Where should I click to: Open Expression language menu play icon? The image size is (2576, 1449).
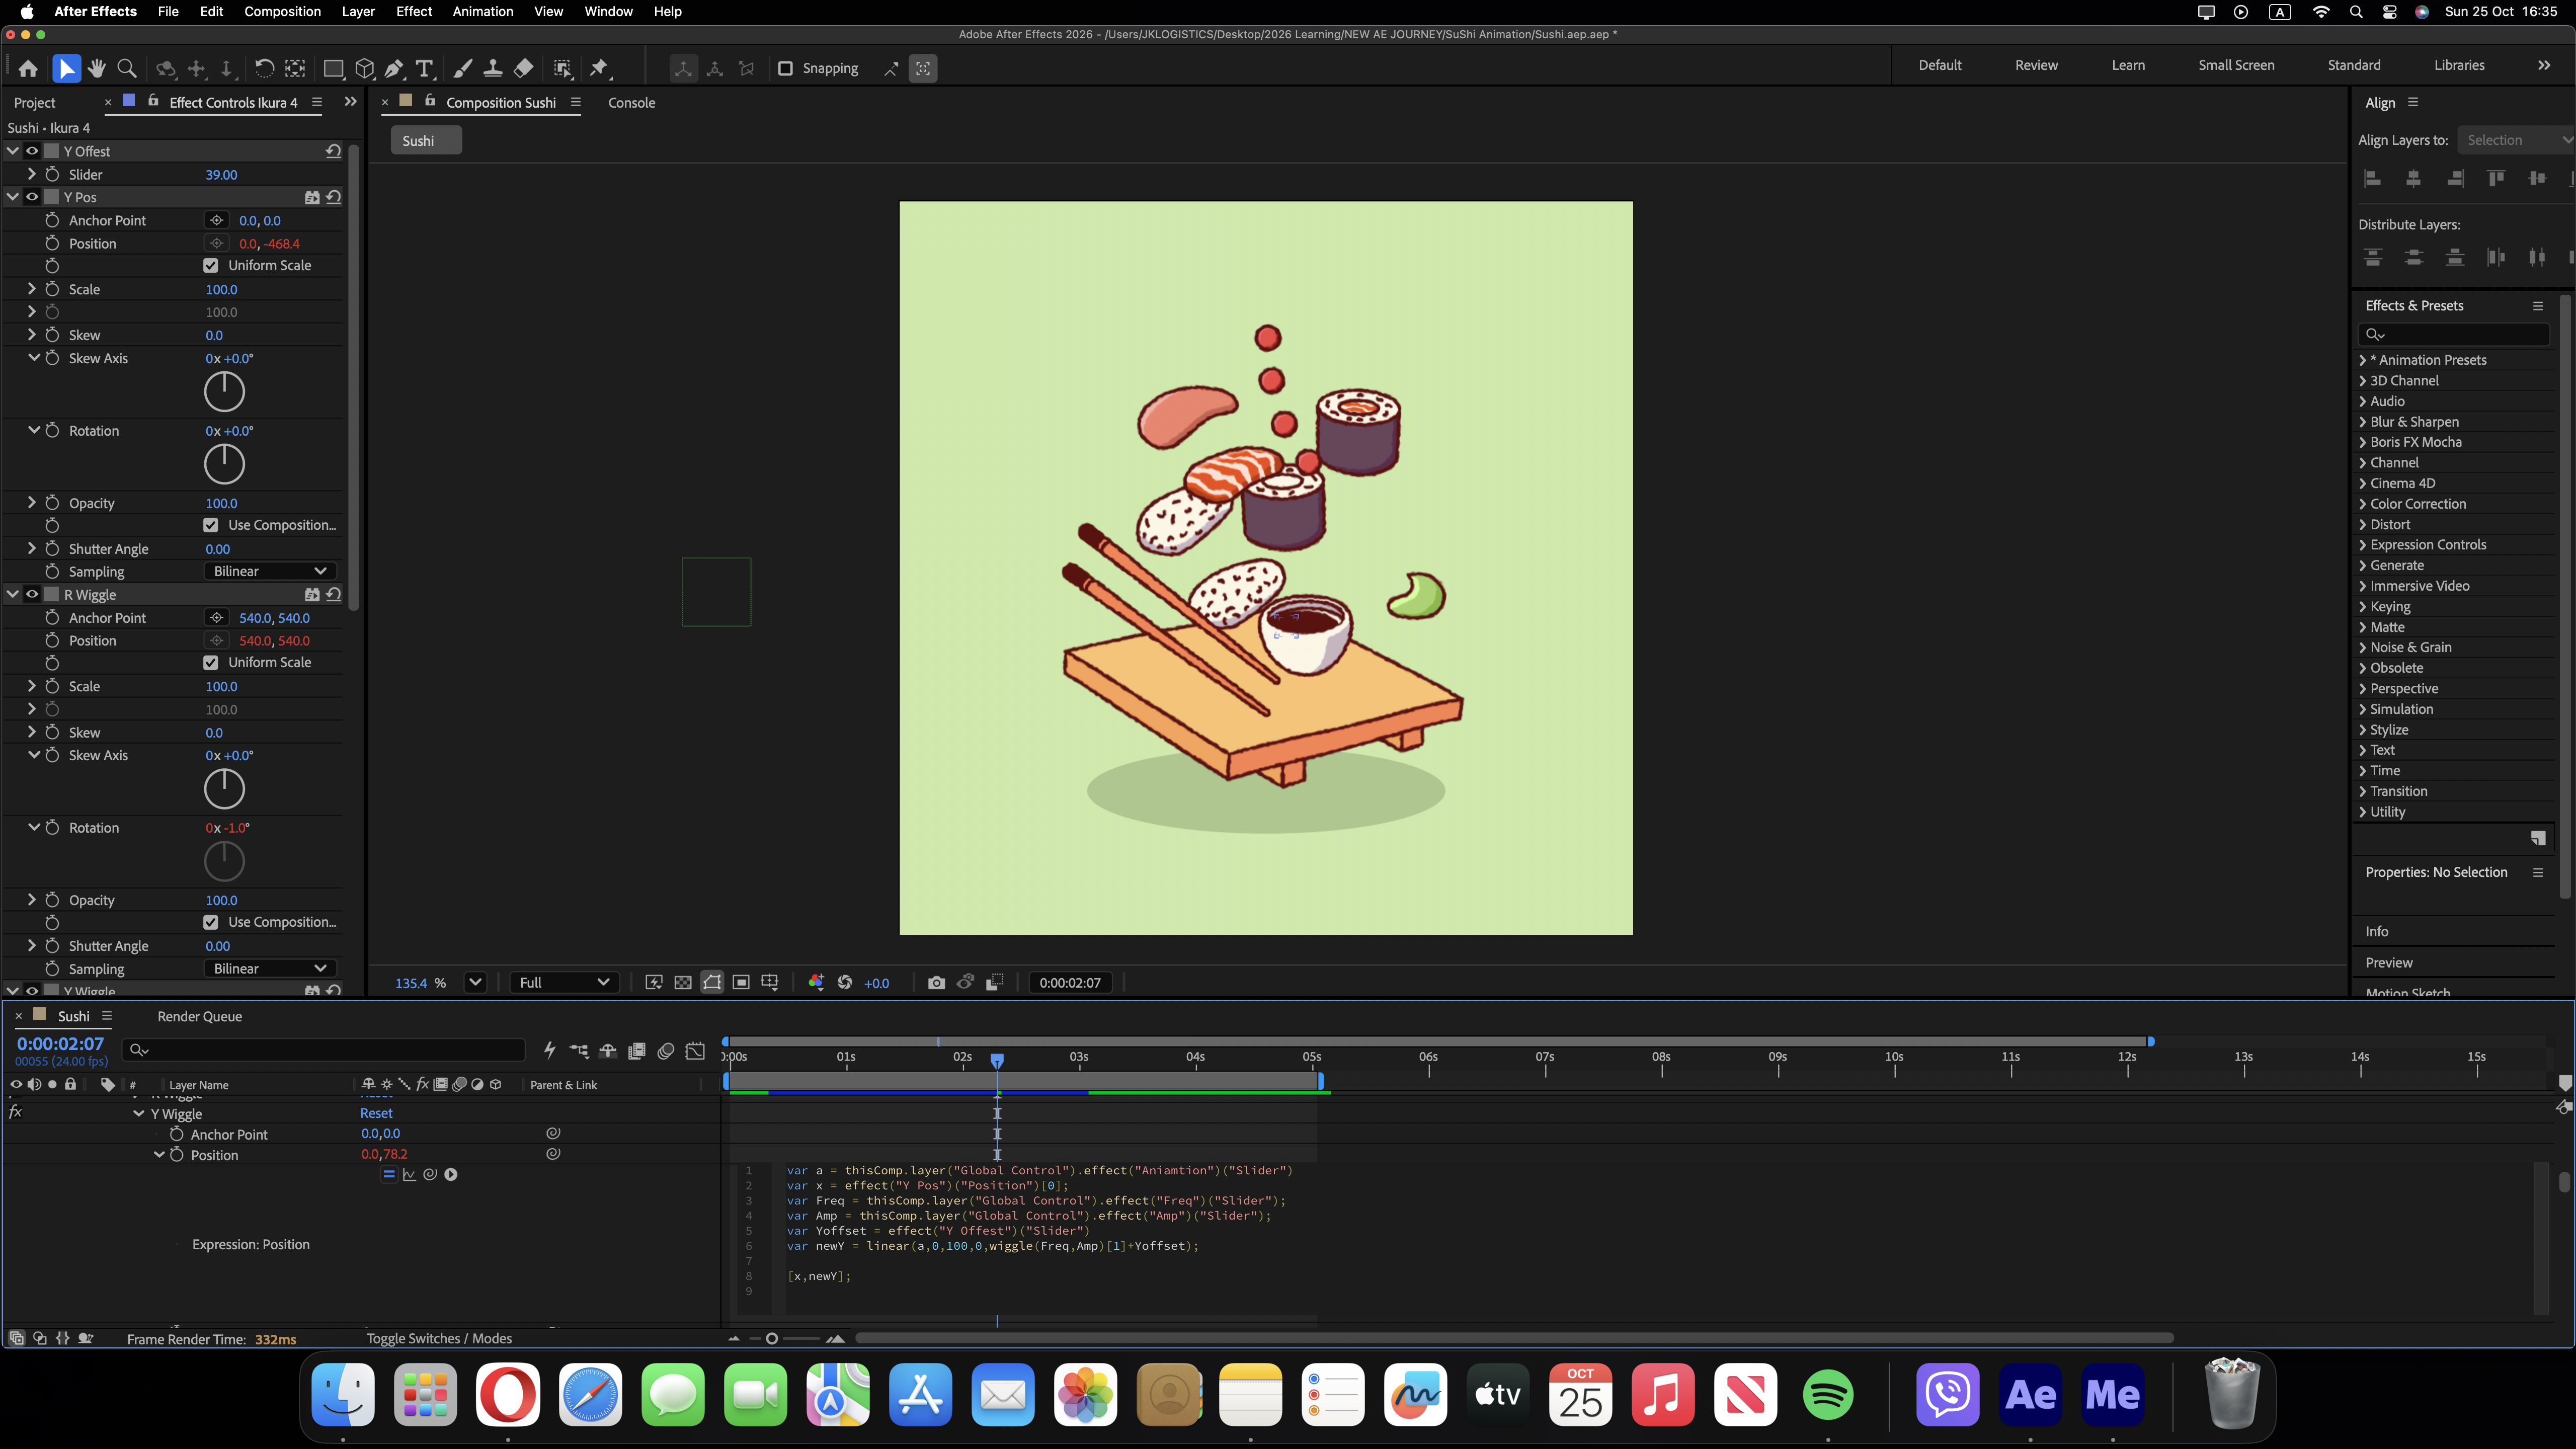[451, 1175]
